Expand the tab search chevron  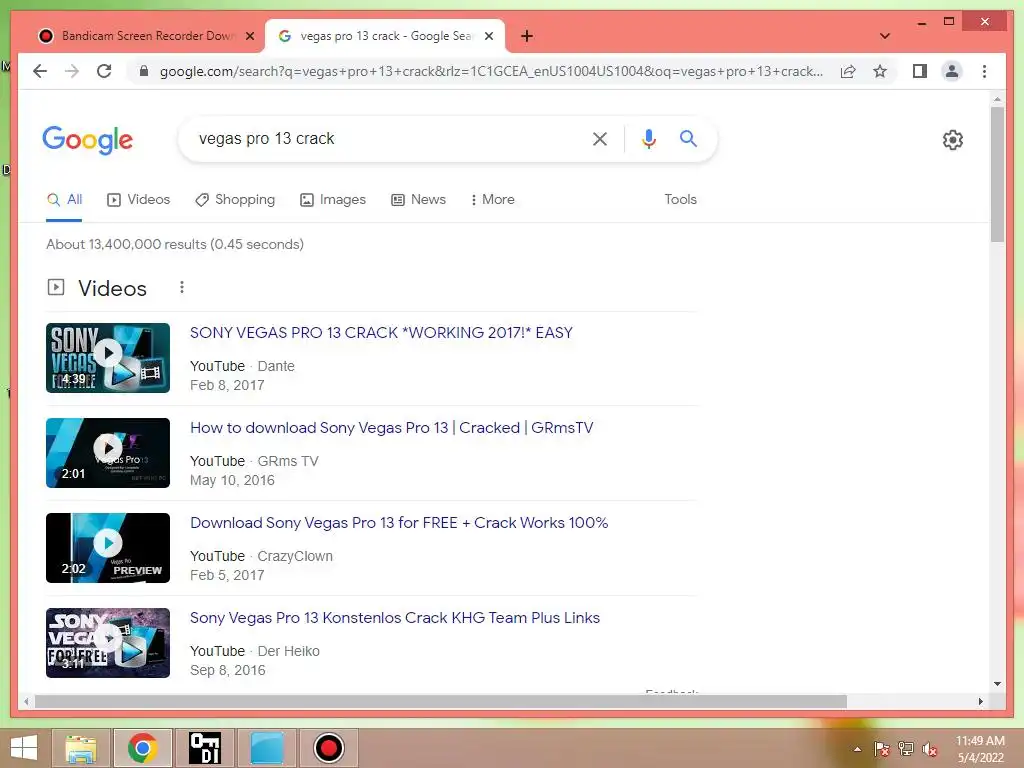[885, 36]
